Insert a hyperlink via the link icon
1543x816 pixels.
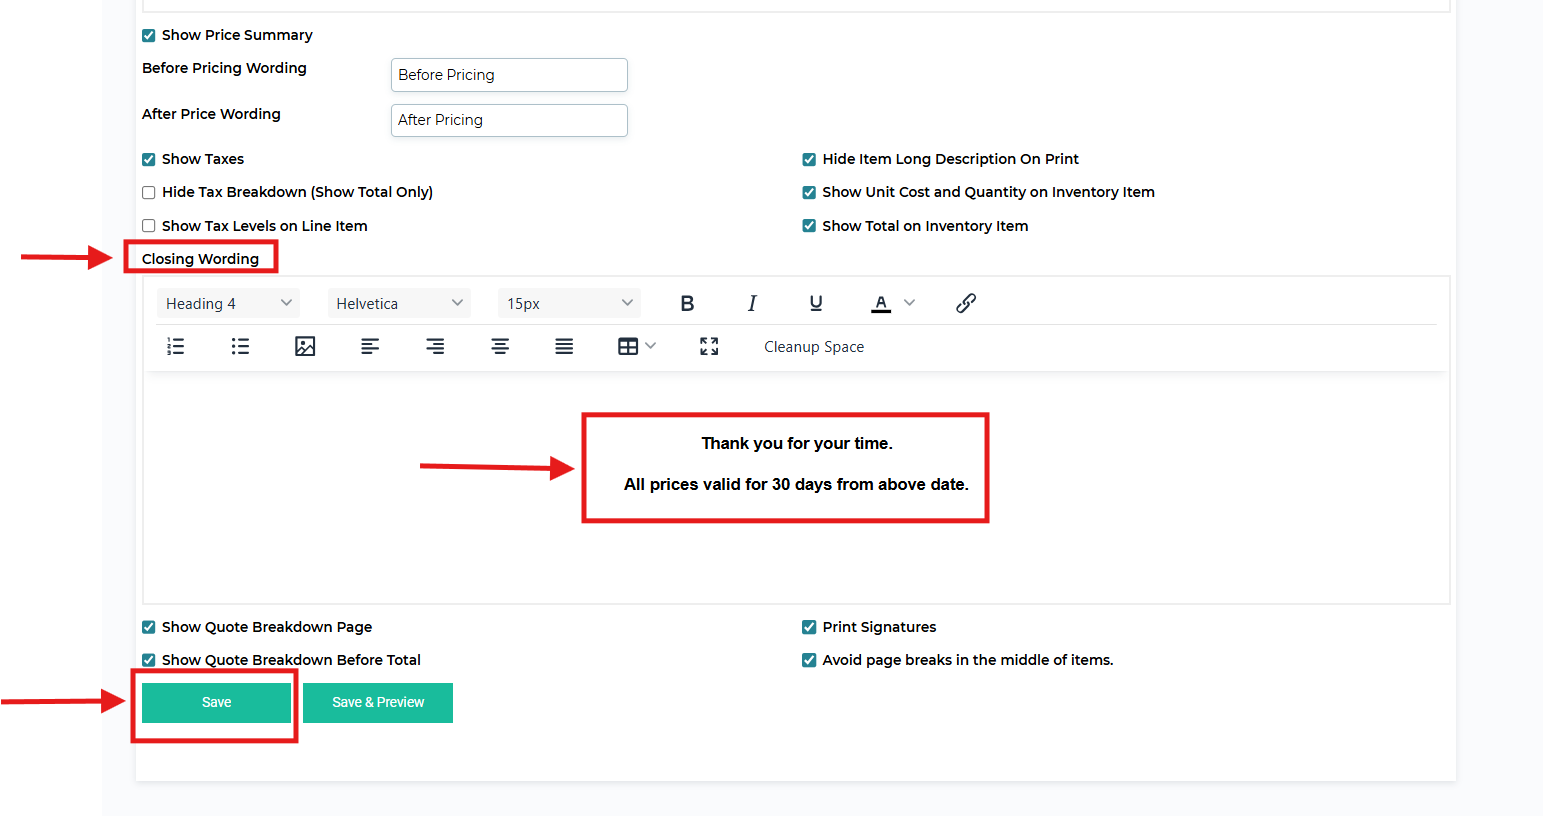965,304
